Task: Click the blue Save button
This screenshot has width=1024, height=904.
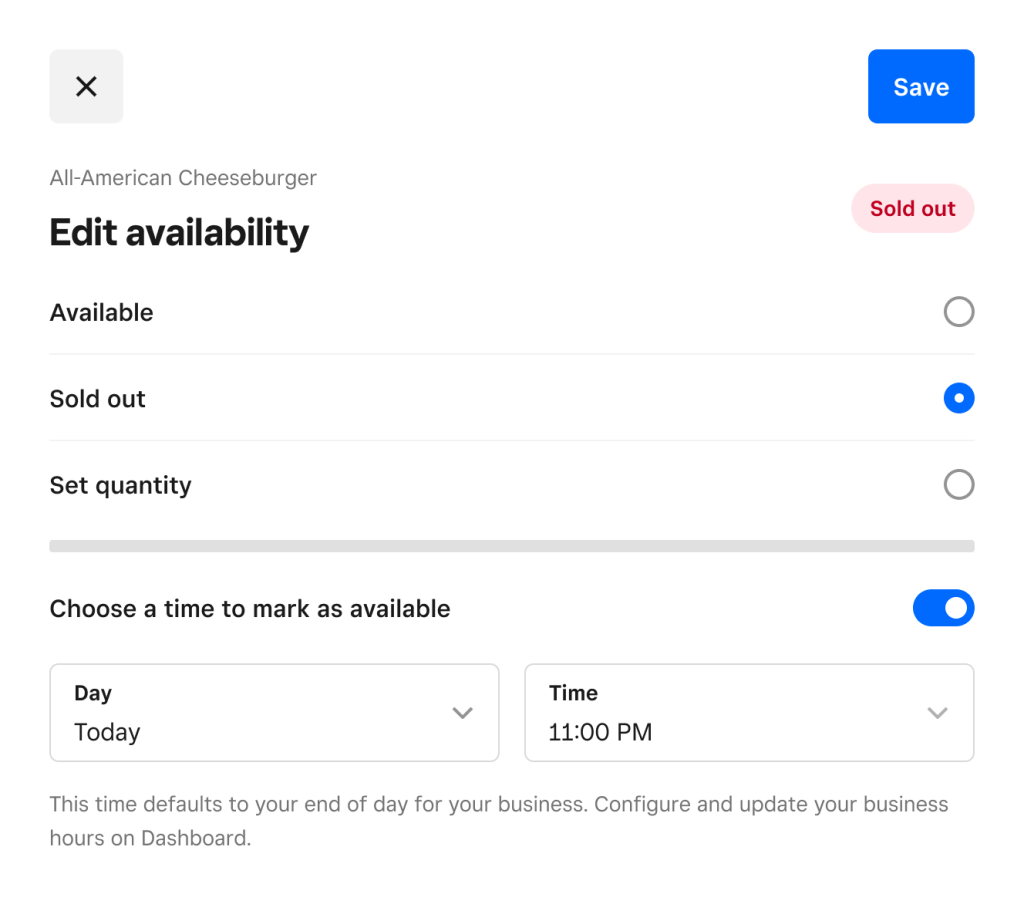Action: (921, 87)
